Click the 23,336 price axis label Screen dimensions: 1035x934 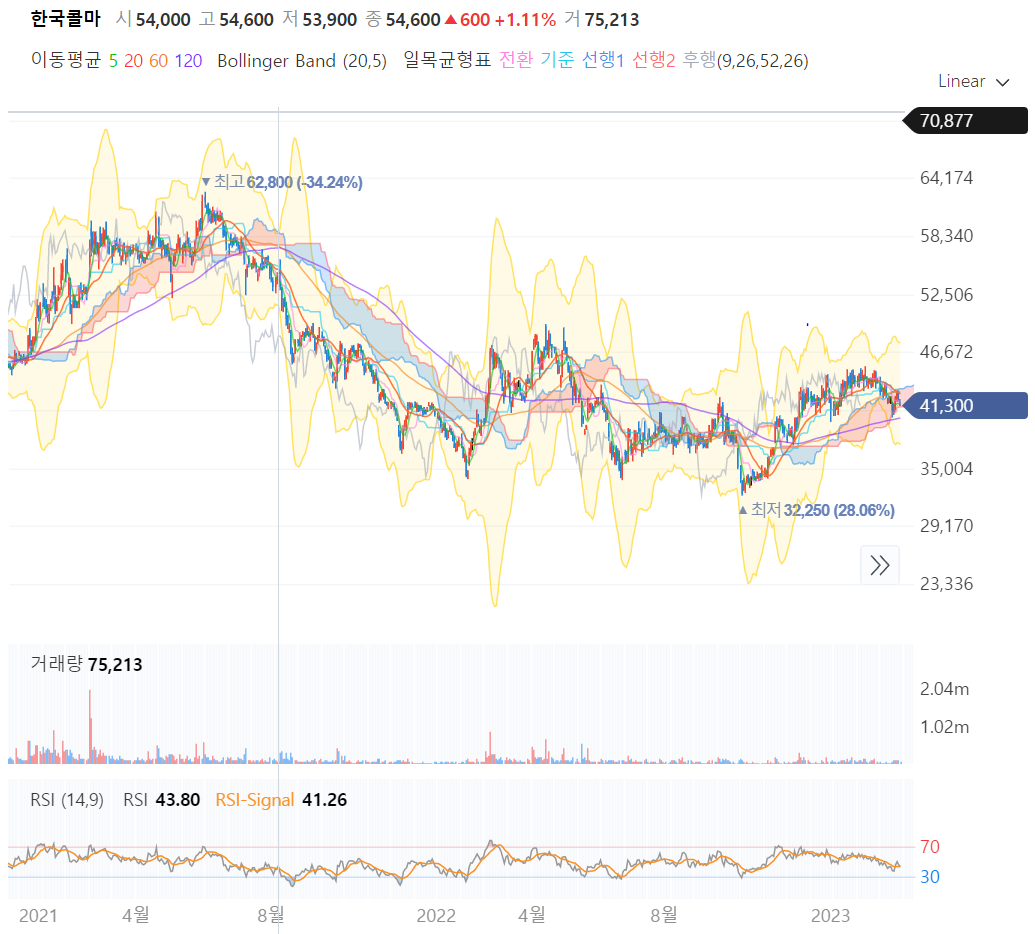pyautogui.click(x=947, y=584)
